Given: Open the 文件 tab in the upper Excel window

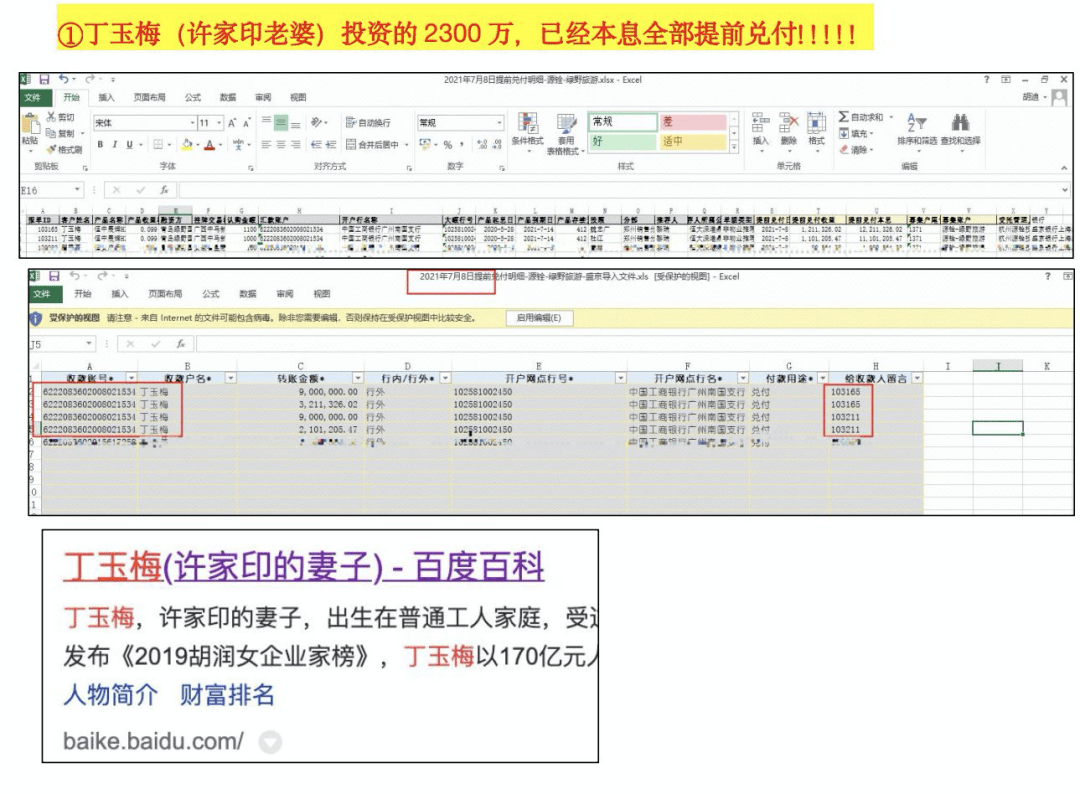Looking at the screenshot, I should pos(32,98).
